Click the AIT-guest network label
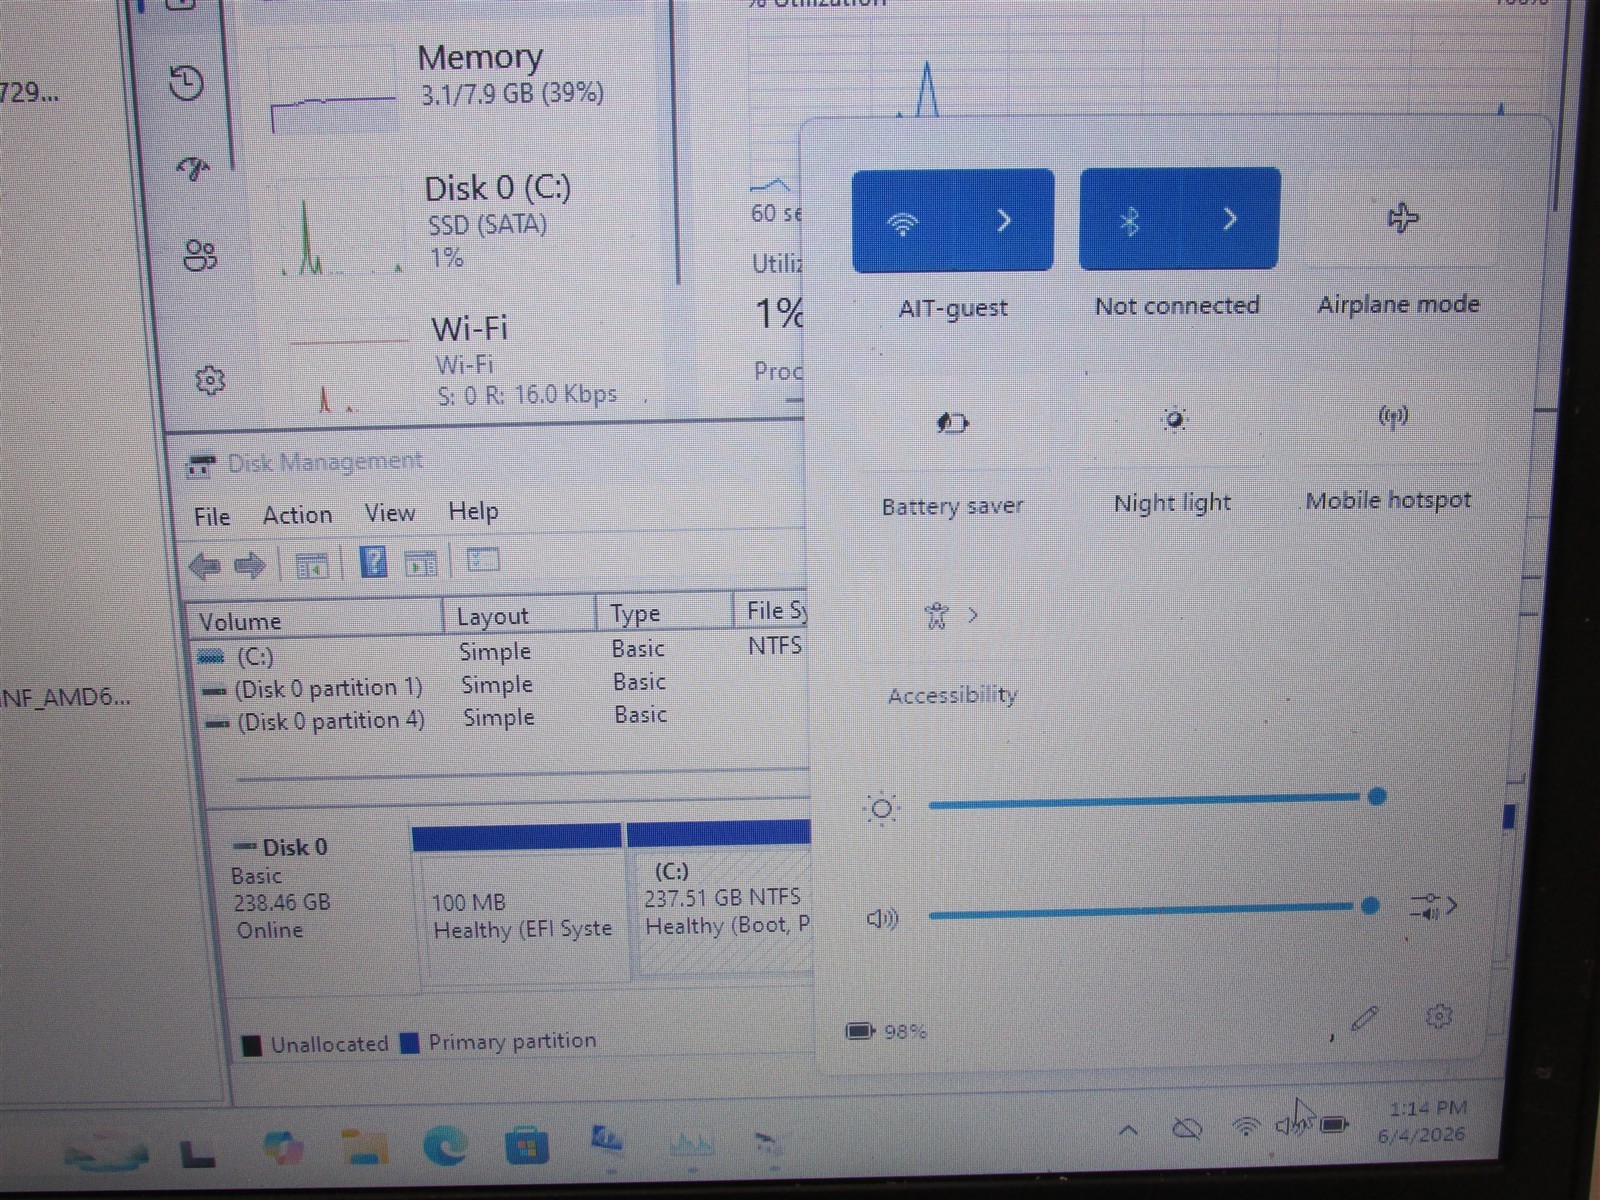Viewport: 1600px width, 1200px height. coord(953,308)
